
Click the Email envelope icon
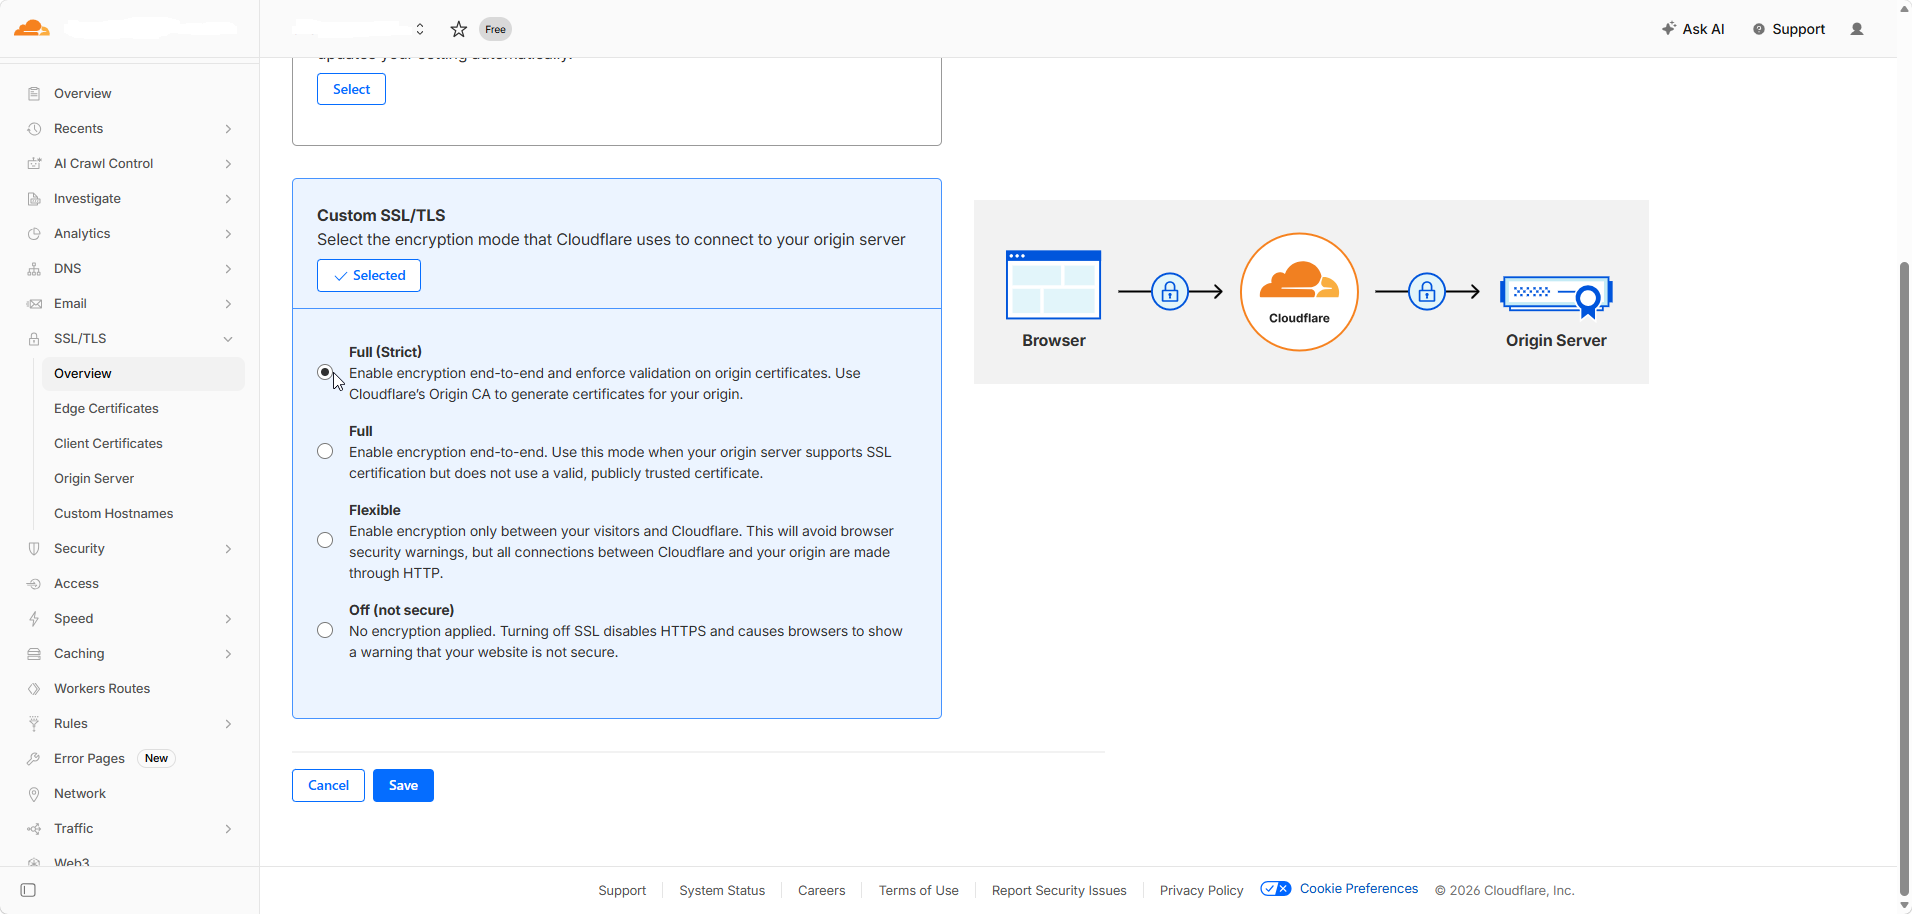(x=34, y=304)
